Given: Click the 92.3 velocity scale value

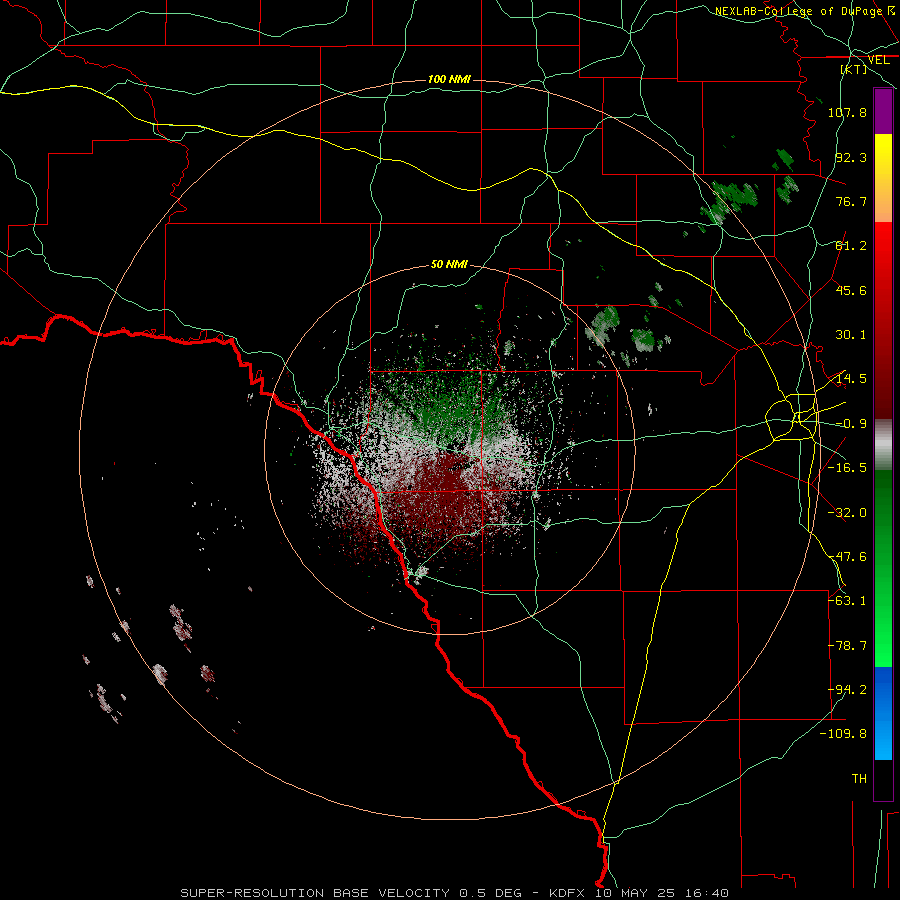Looking at the screenshot, I should 851,157.
